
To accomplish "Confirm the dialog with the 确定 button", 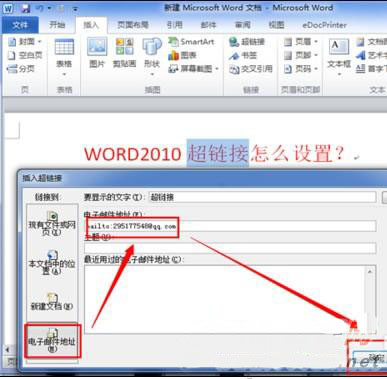I will point(371,359).
